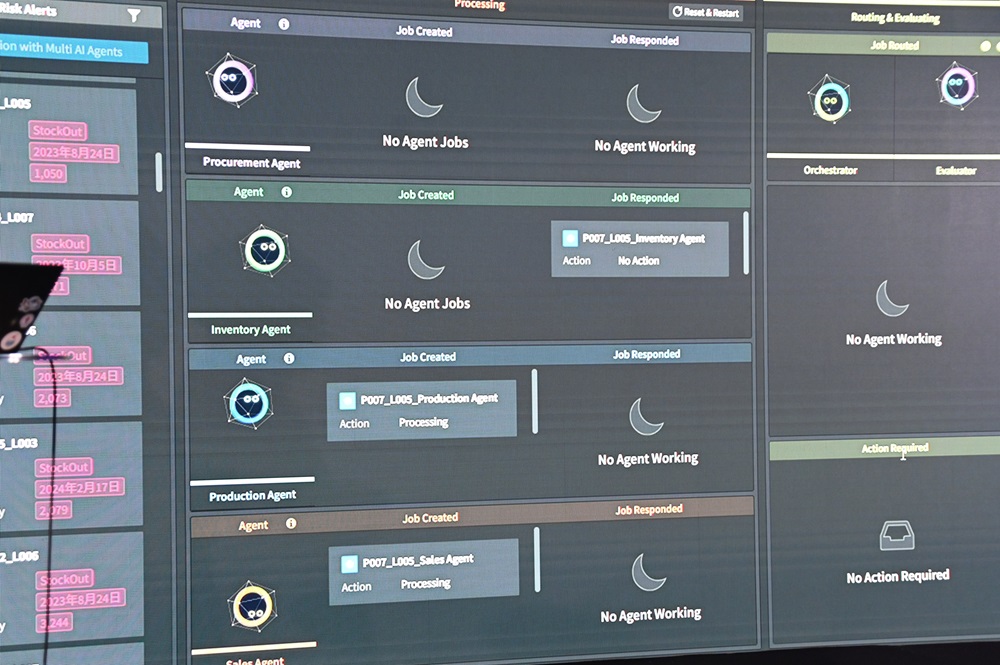The image size is (1000, 665).
Task: Click the Orchestrator label
Action: pyautogui.click(x=830, y=170)
